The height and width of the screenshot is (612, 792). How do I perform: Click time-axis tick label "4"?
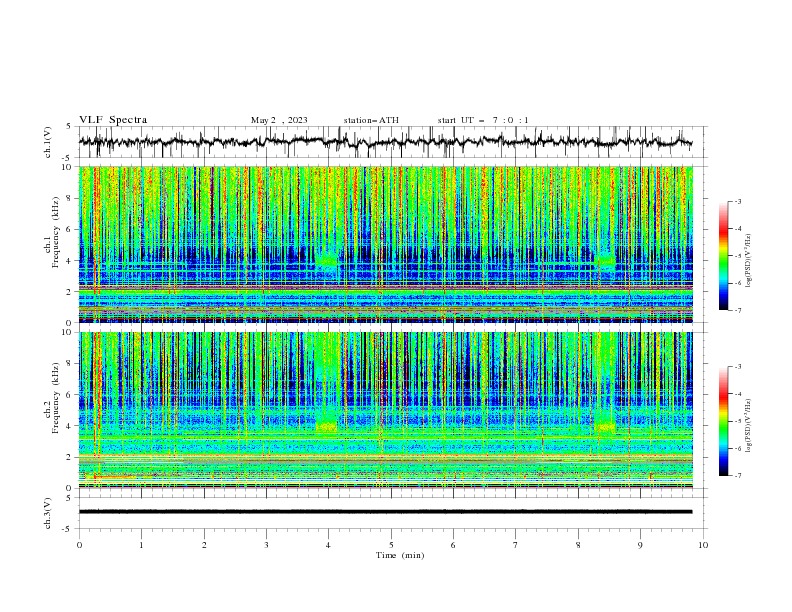(328, 545)
